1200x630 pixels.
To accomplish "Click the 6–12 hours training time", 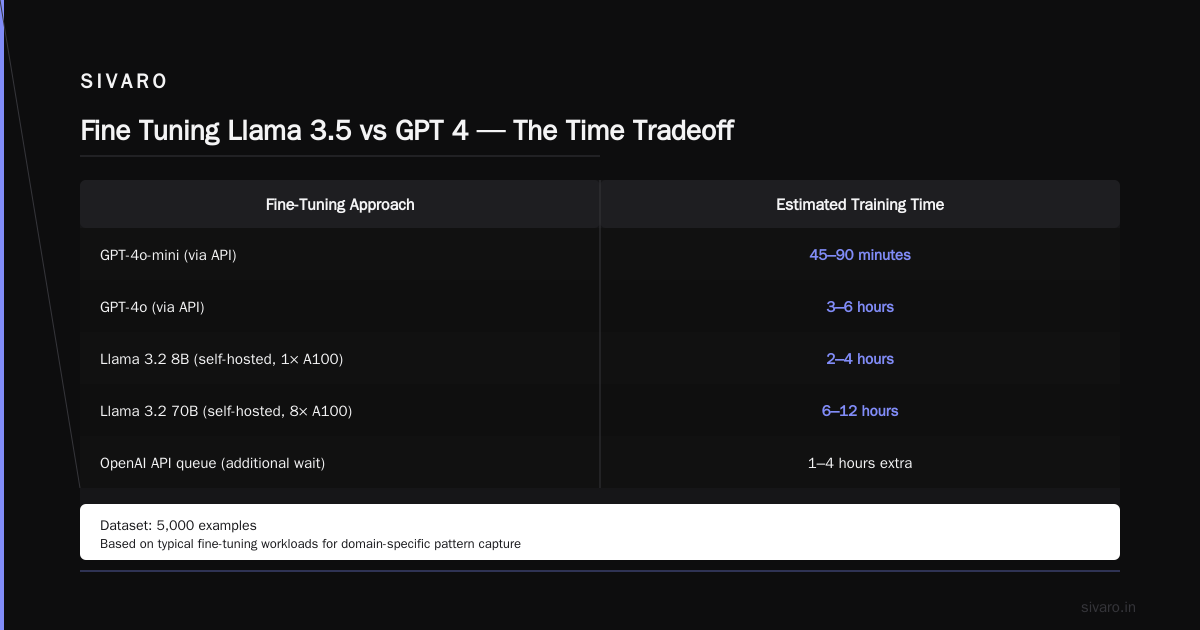I will point(860,411).
